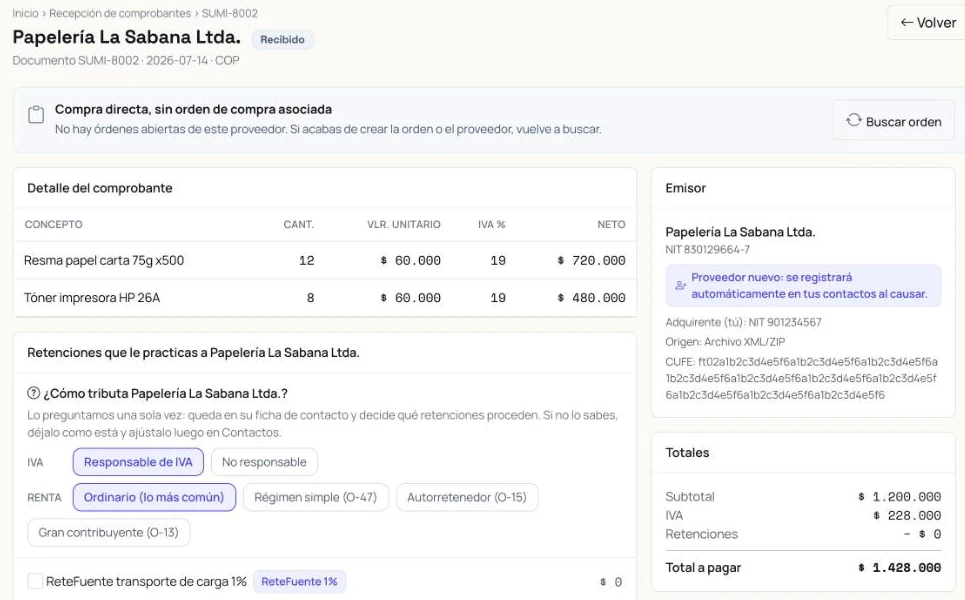The image size is (965, 600).
Task: Open the Inicio breadcrumb link
Action: pyautogui.click(x=25, y=13)
